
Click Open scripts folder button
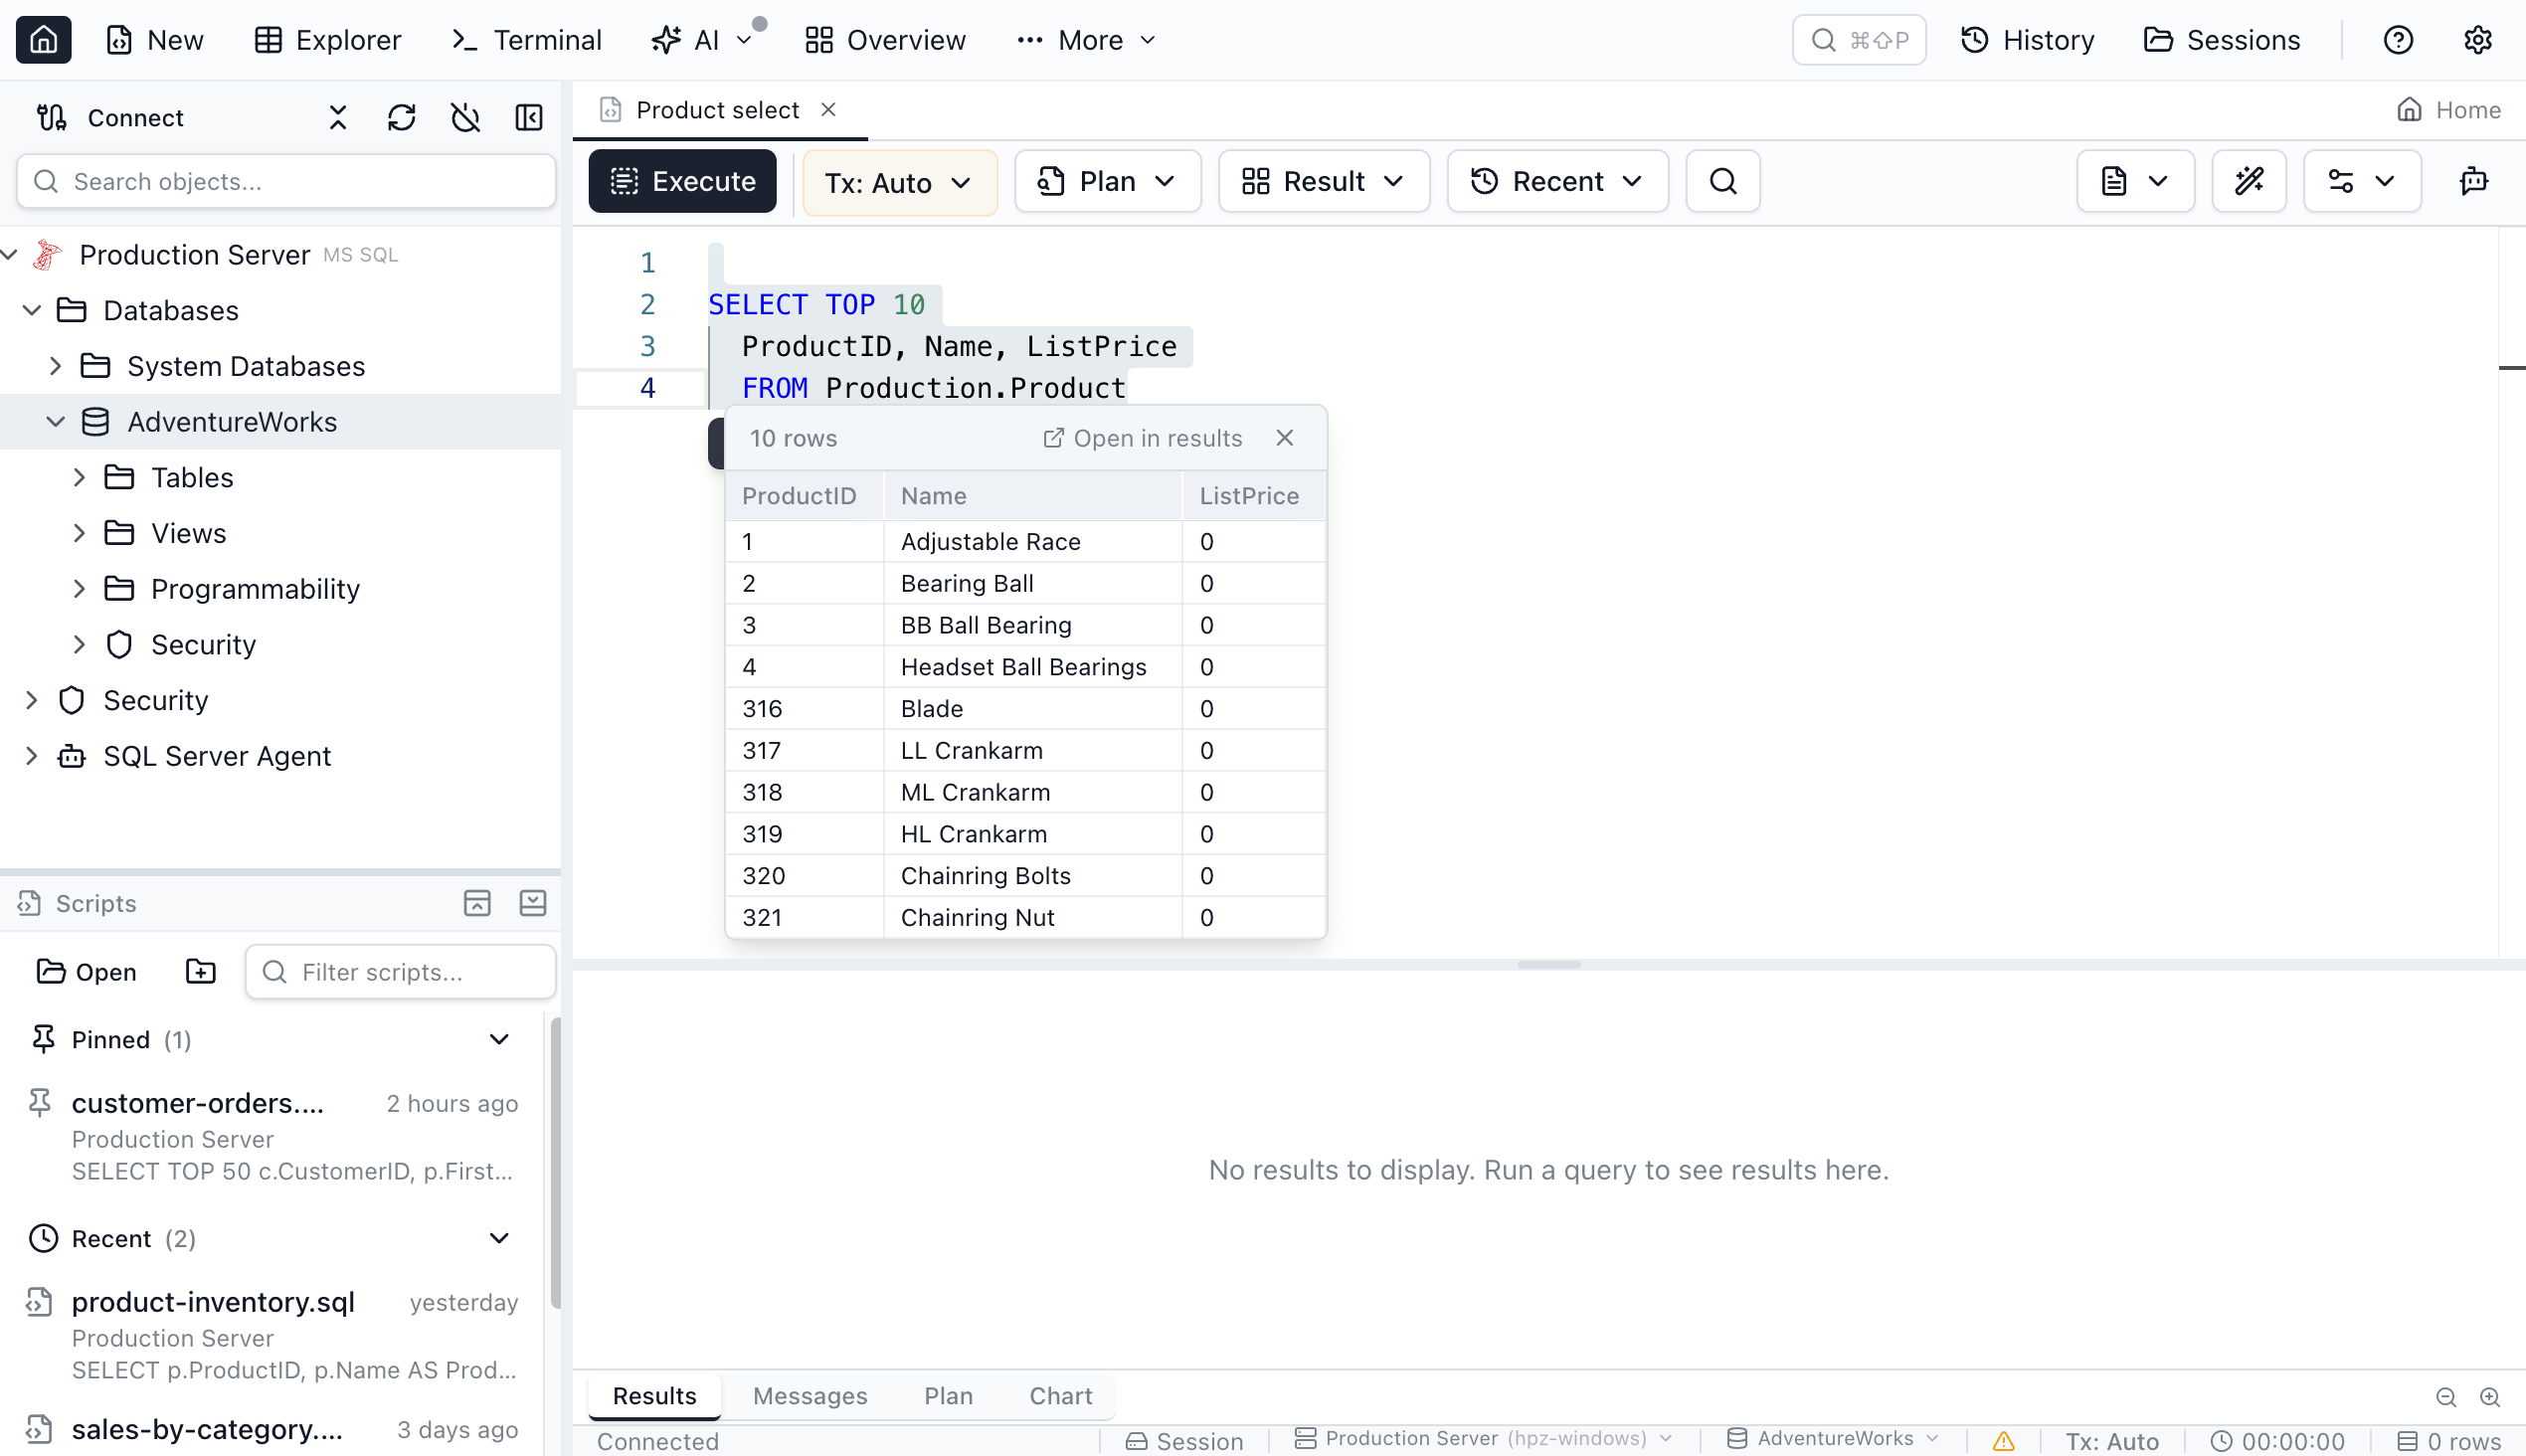86,973
